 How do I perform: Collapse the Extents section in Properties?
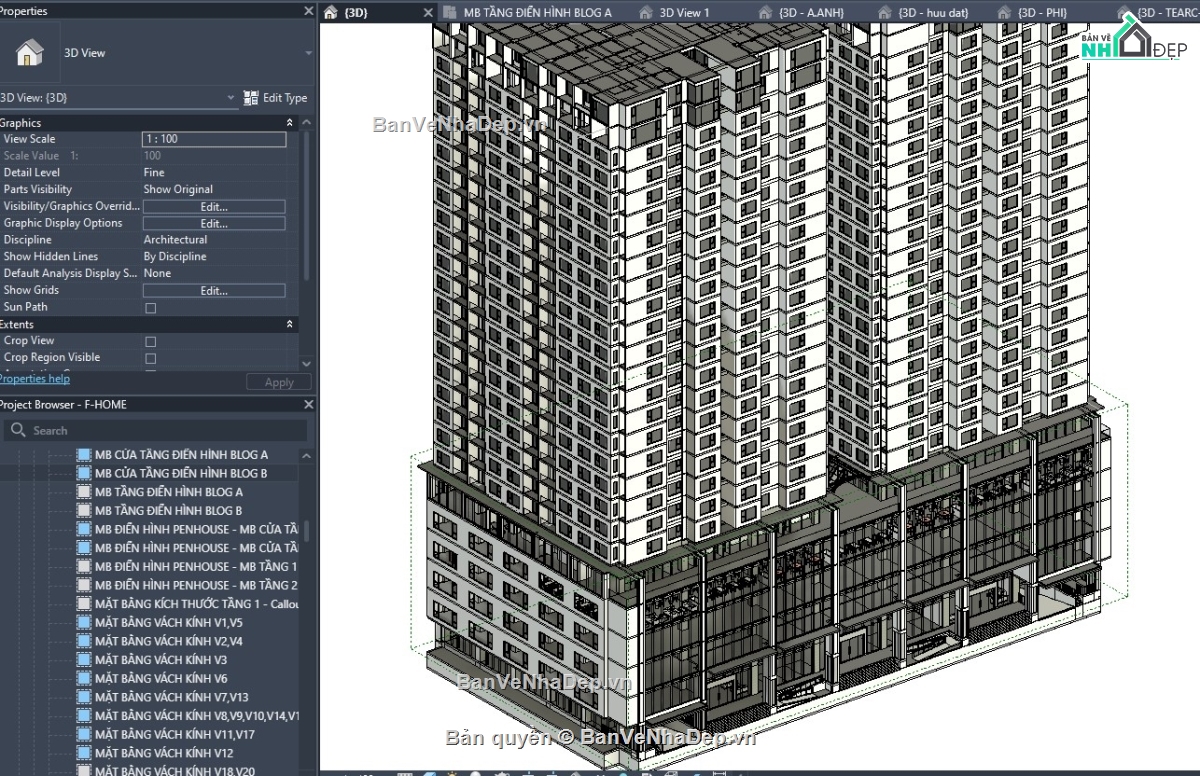pyautogui.click(x=290, y=323)
